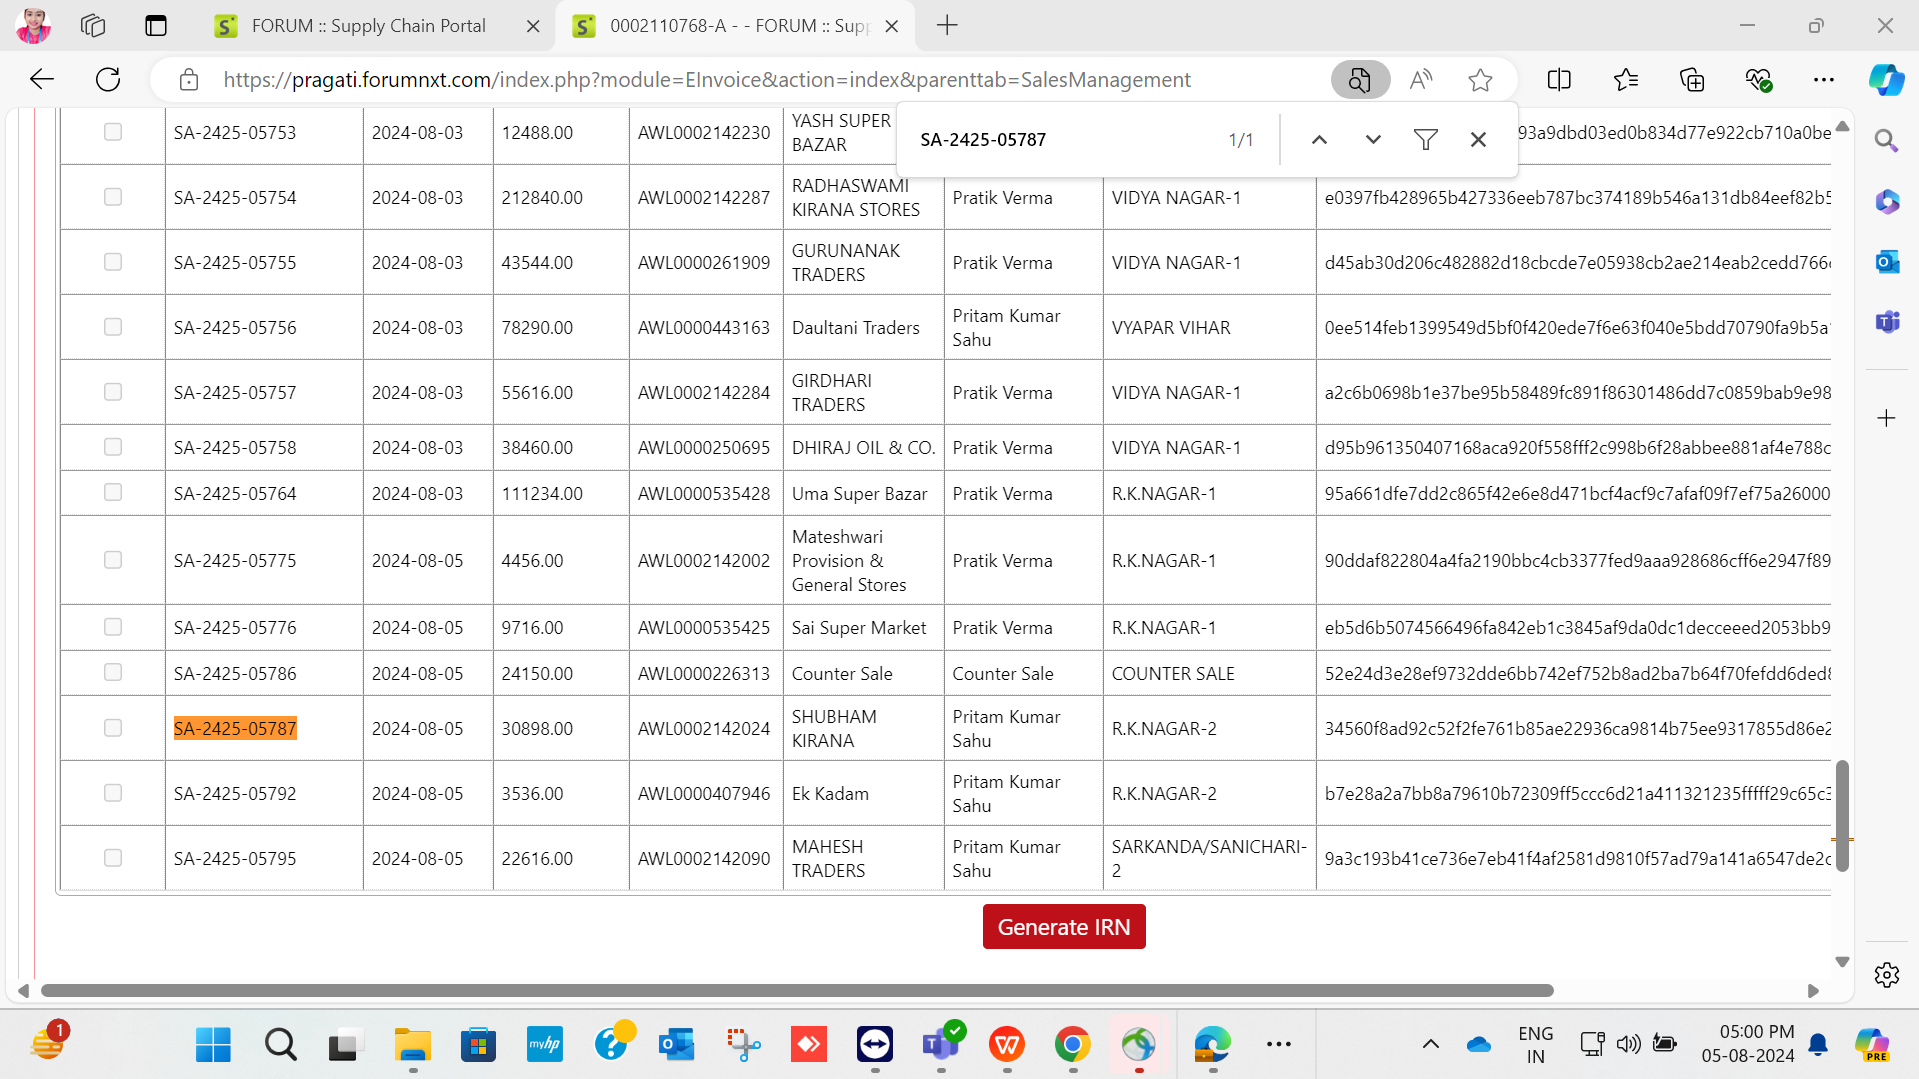The width and height of the screenshot is (1919, 1079).
Task: Open Copilot icon in browser toolbar
Action: pyautogui.click(x=1886, y=80)
